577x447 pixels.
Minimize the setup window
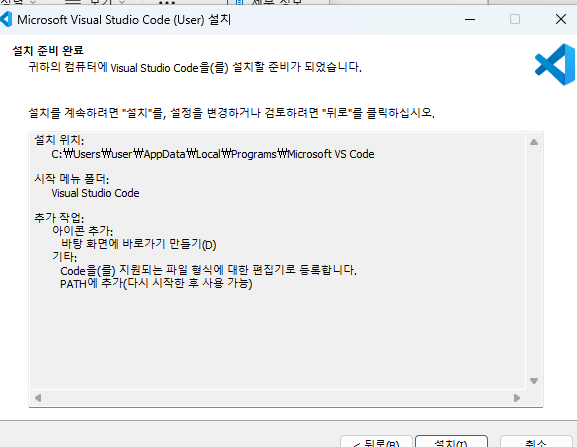click(x=470, y=19)
